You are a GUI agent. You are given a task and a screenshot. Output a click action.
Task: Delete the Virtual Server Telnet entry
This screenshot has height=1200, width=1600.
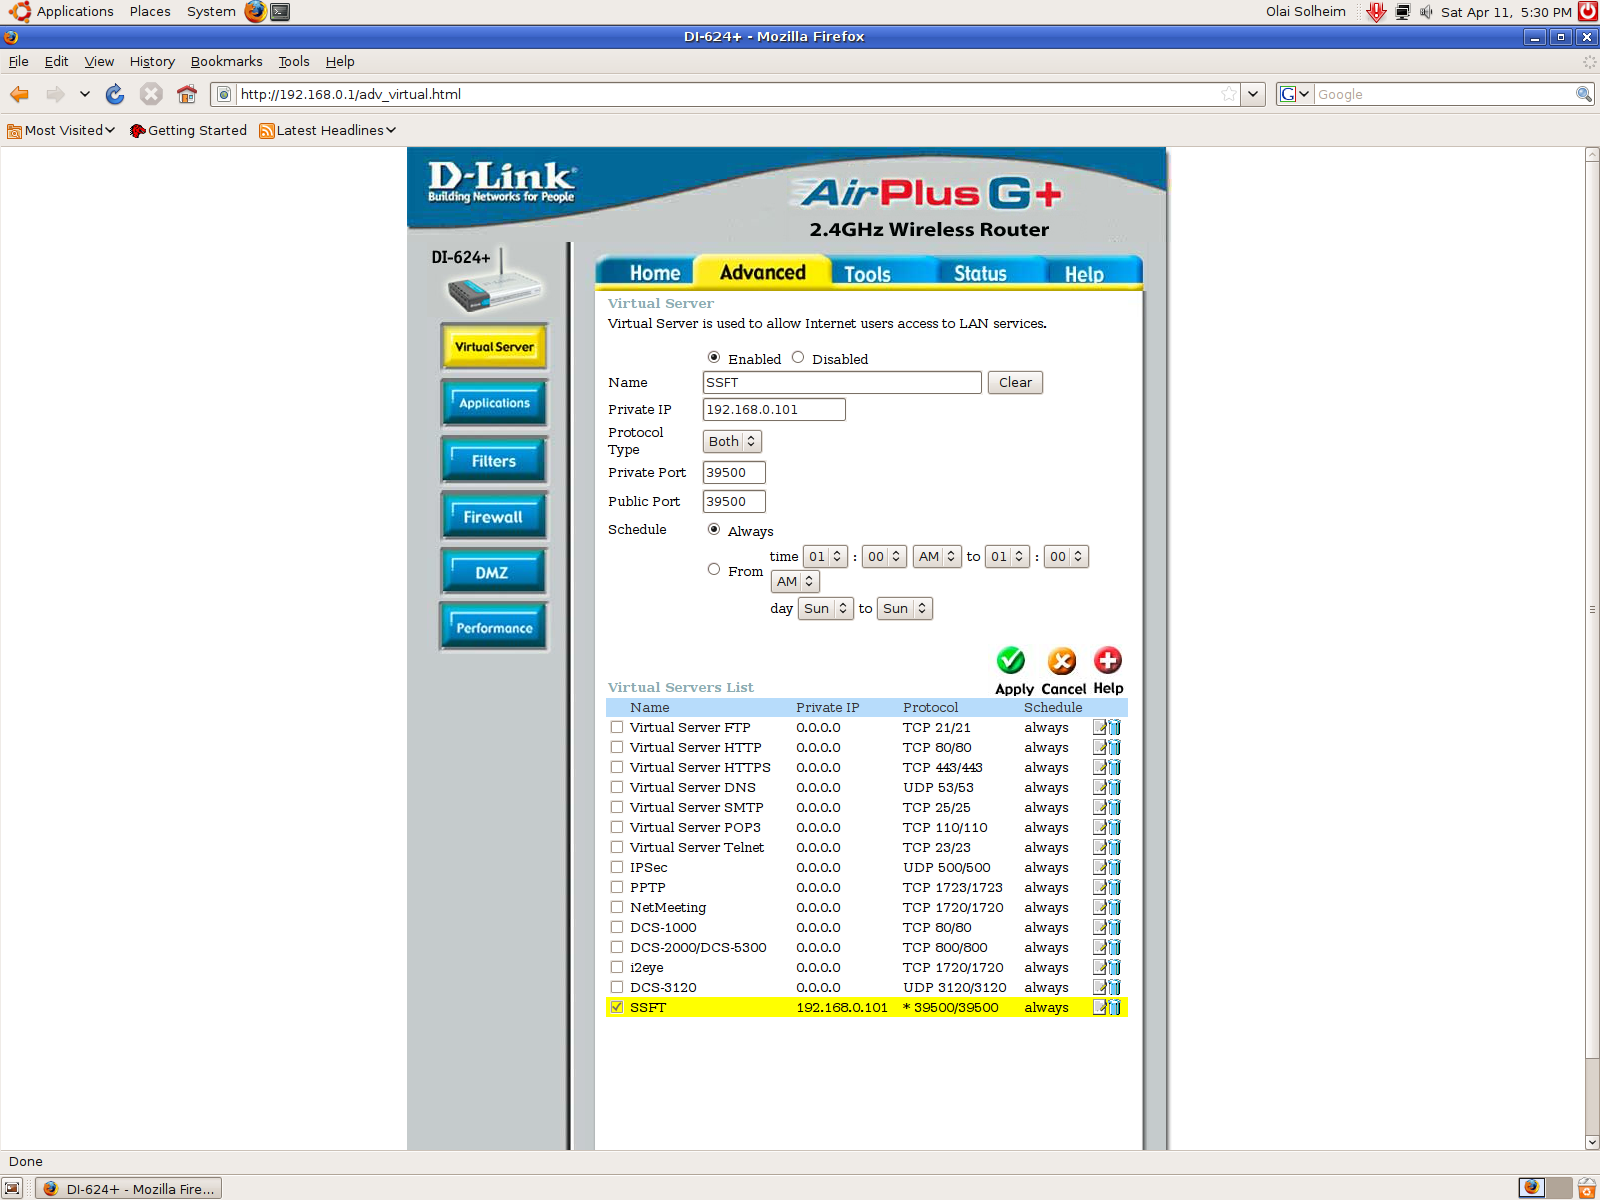1114,847
